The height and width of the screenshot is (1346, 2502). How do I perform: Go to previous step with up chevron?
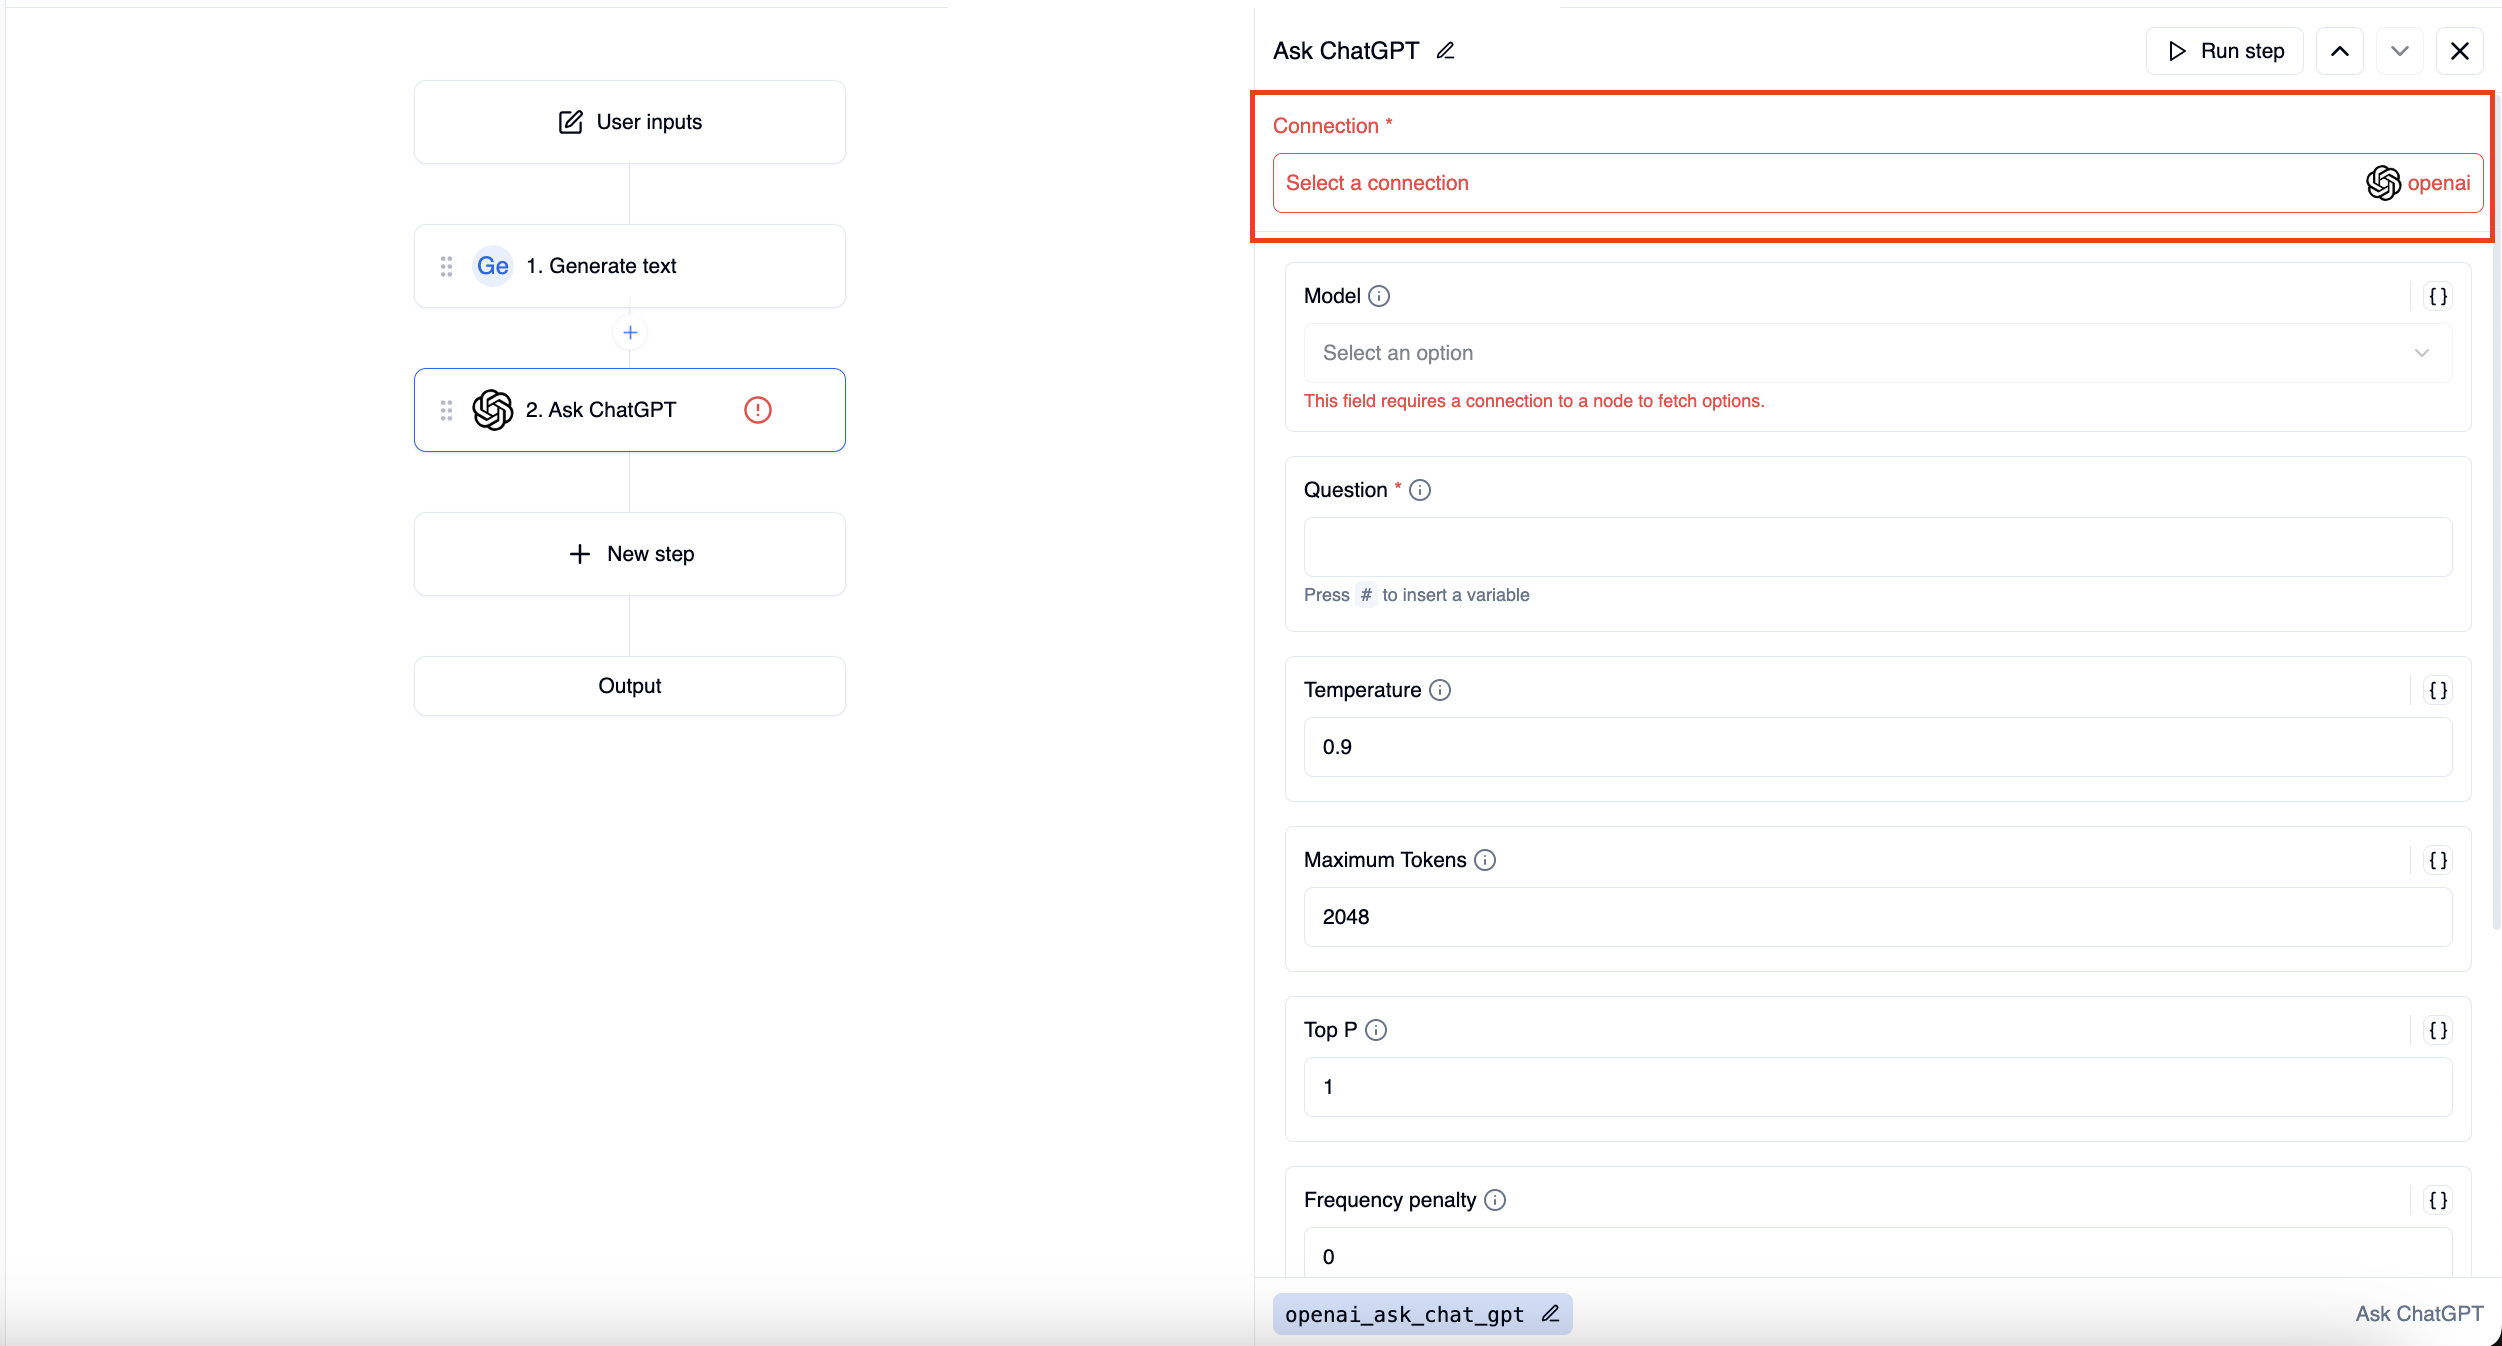(x=2339, y=51)
